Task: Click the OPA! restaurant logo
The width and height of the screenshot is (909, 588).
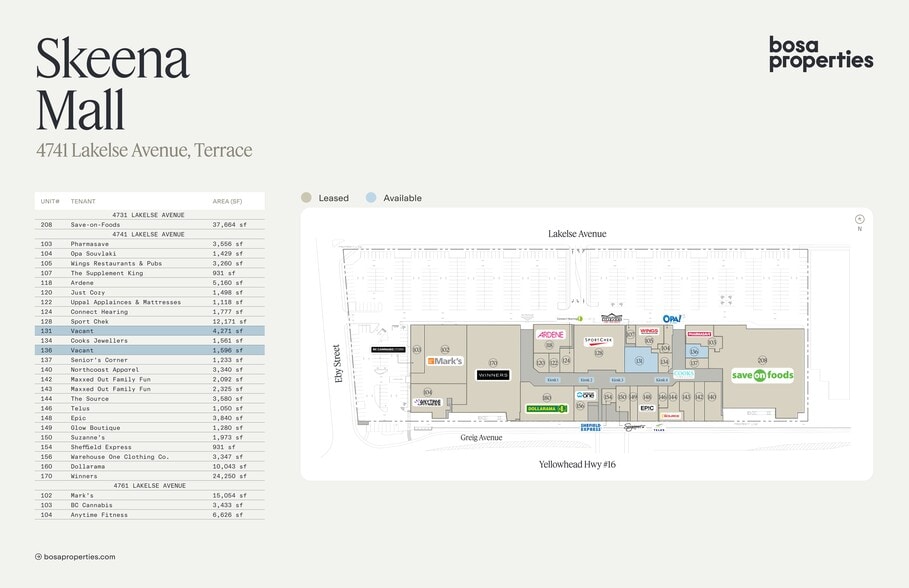Action: [672, 318]
